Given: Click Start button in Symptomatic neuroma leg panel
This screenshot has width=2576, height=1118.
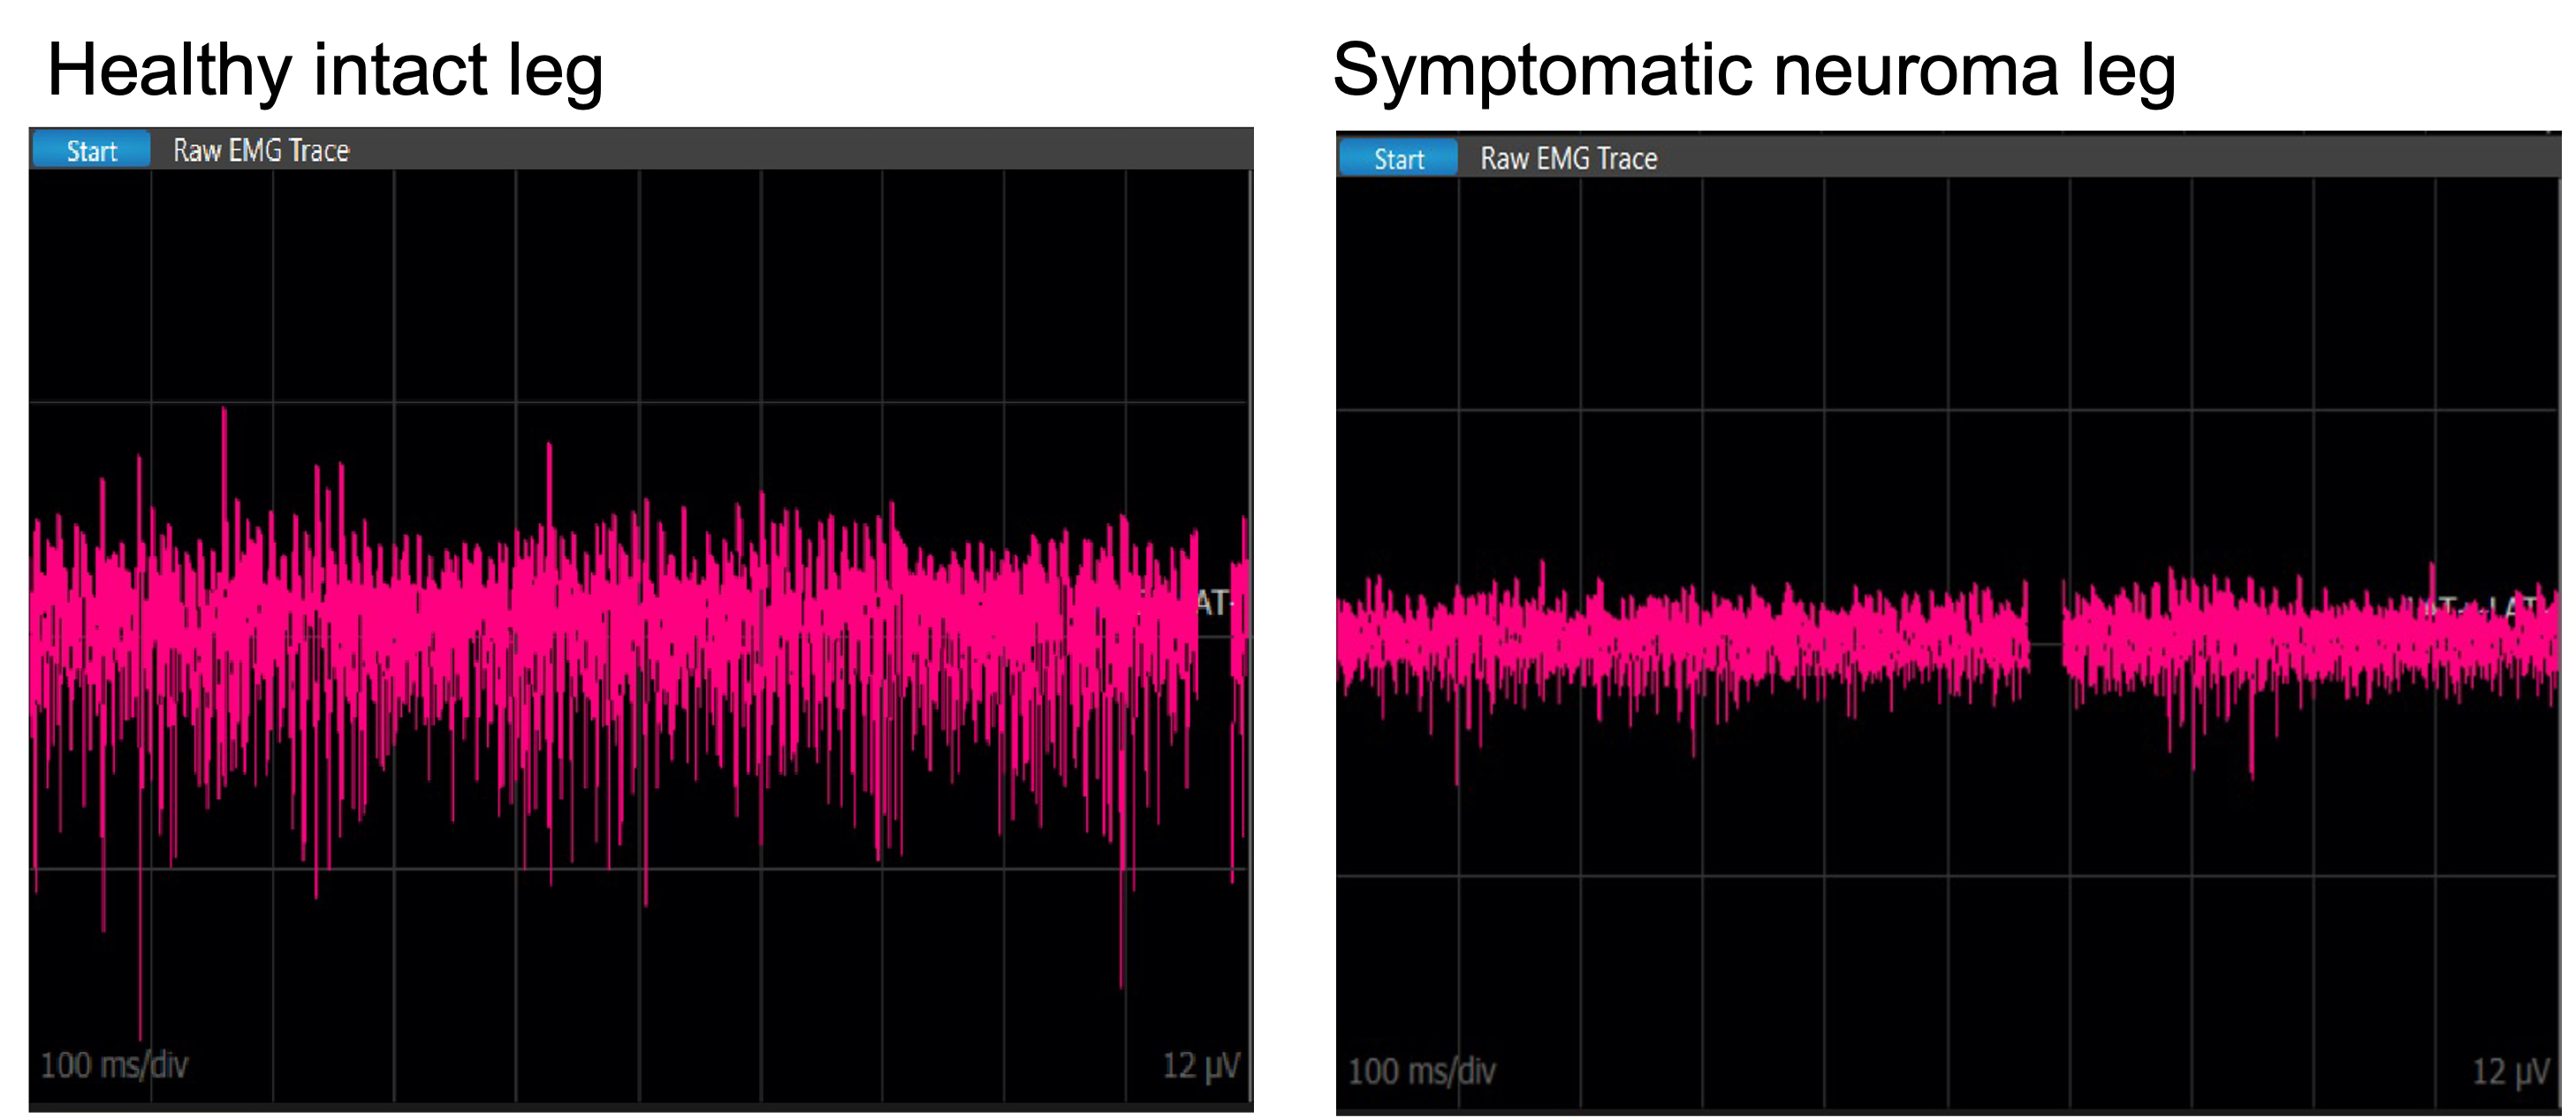Looking at the screenshot, I should click(1398, 158).
